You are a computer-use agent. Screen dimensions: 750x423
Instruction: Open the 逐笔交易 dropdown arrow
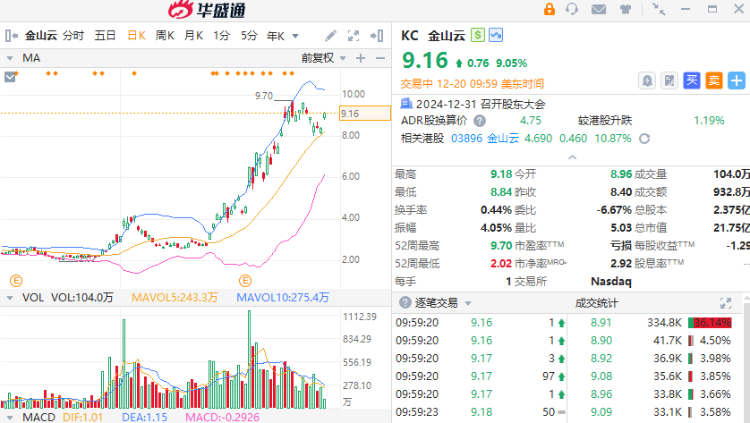pyautogui.click(x=468, y=303)
